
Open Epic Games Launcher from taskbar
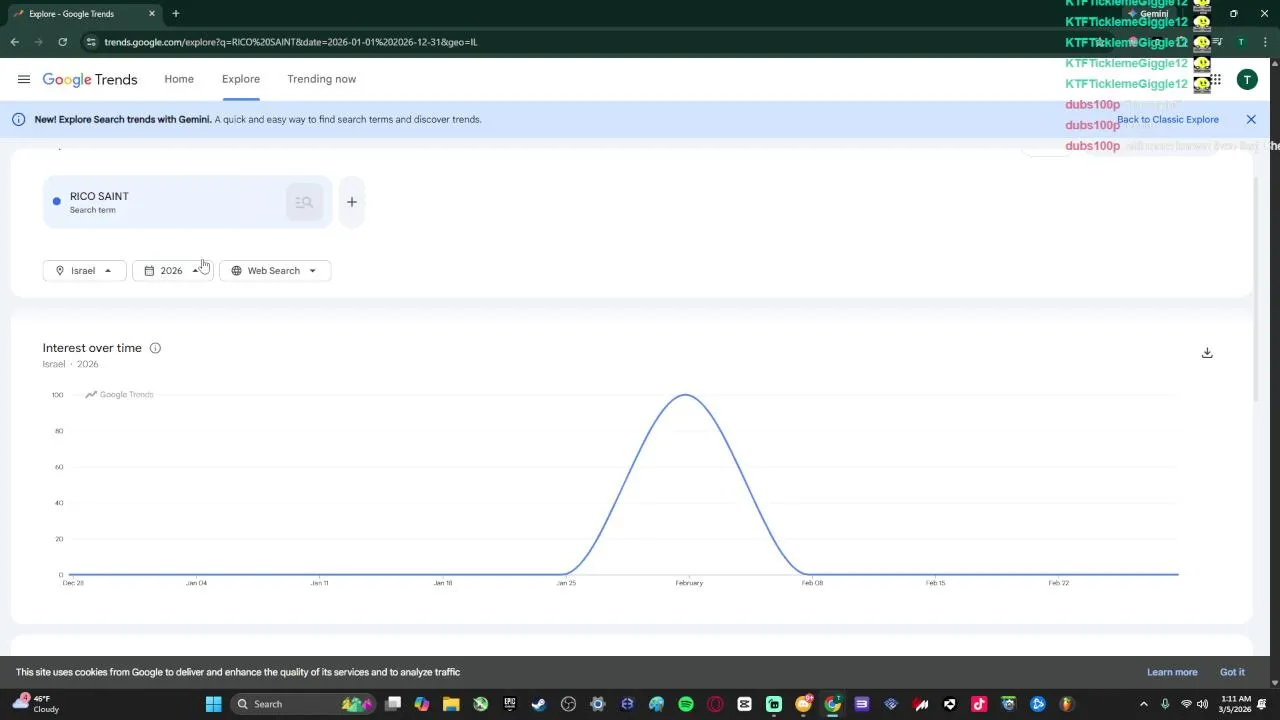tap(510, 704)
